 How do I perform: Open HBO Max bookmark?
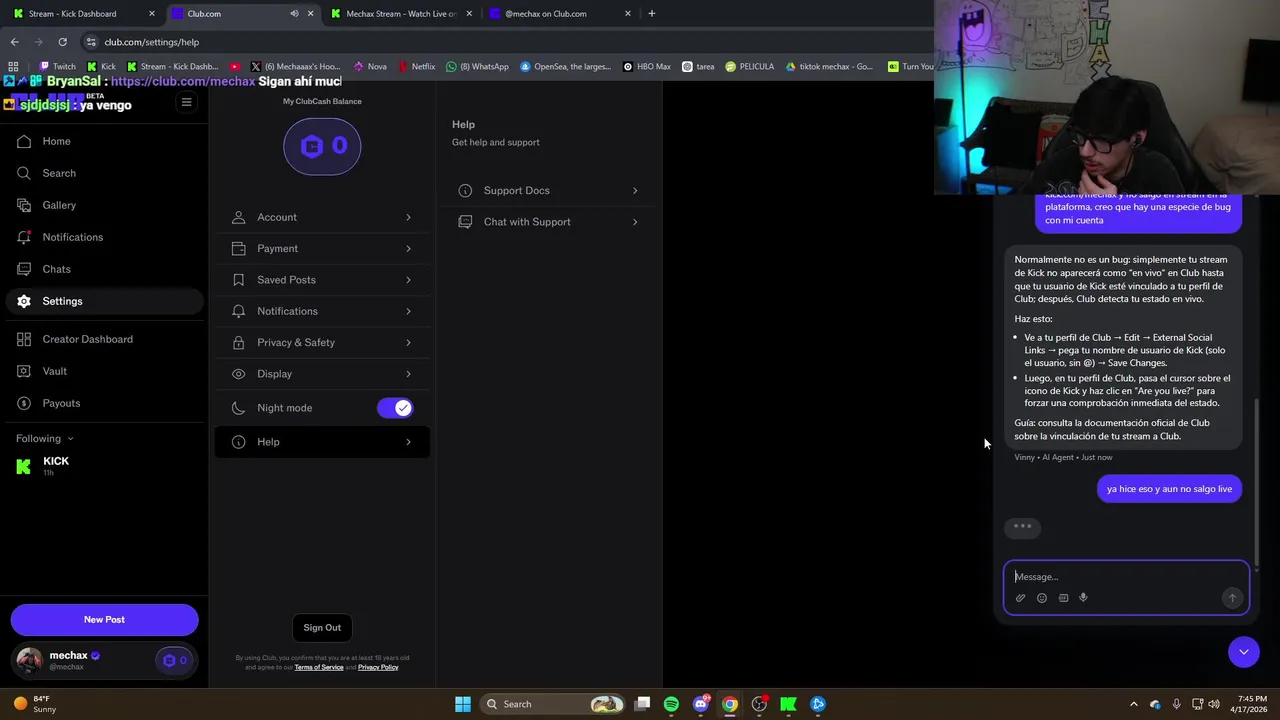(647, 67)
